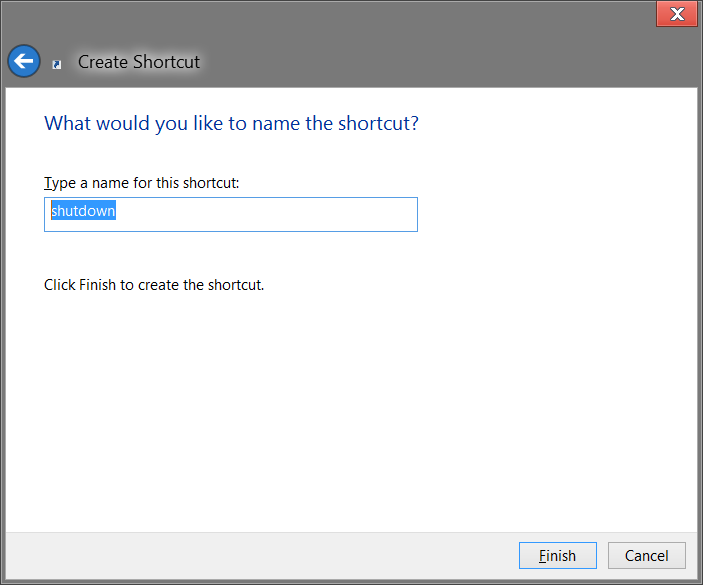Screen dimensions: 703x585
Task: Click the word "Shortcut" in the title
Action: tap(167, 62)
